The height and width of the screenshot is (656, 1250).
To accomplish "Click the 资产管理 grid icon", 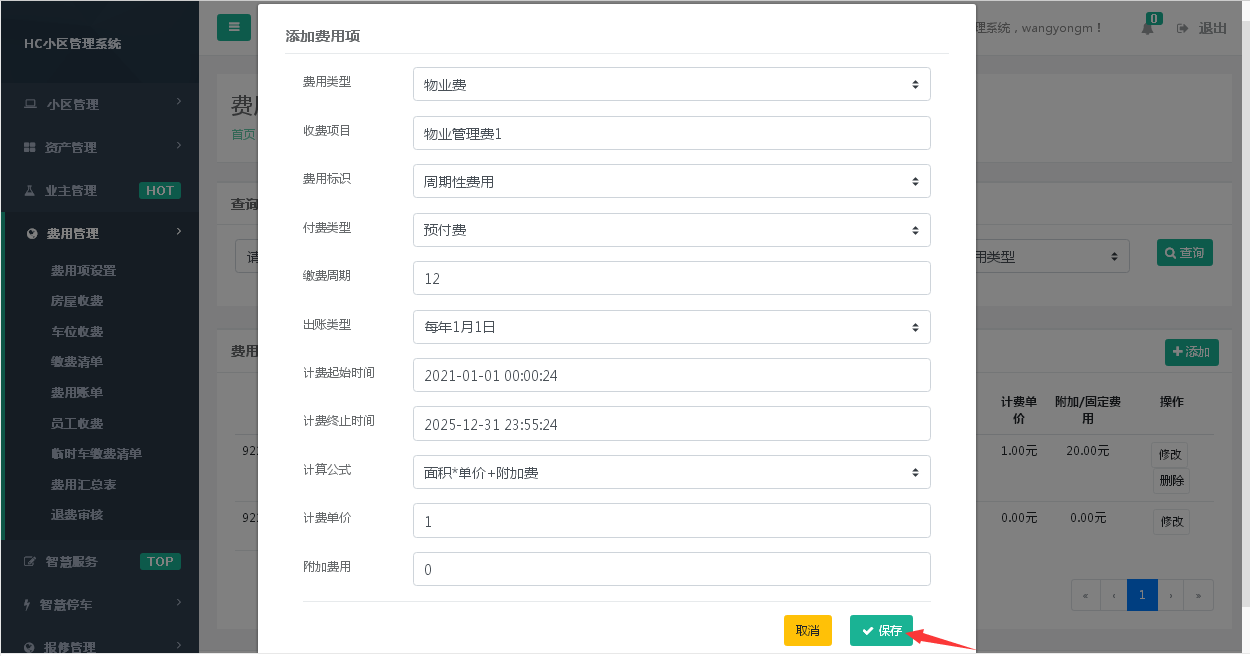I will coord(30,147).
